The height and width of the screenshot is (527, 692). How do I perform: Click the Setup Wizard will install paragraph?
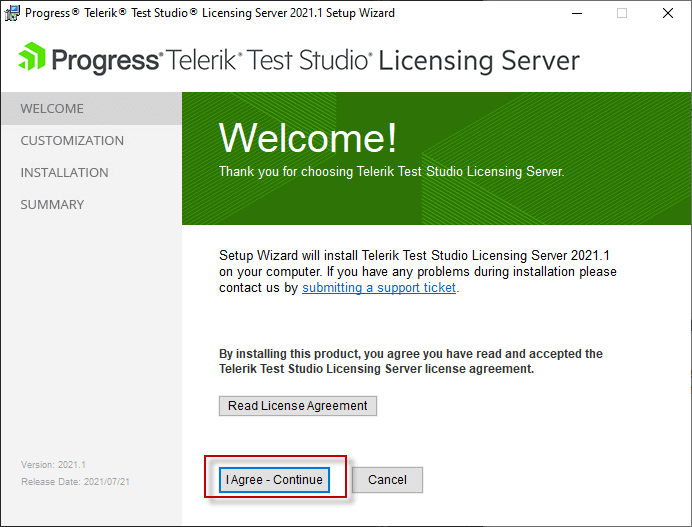click(417, 271)
